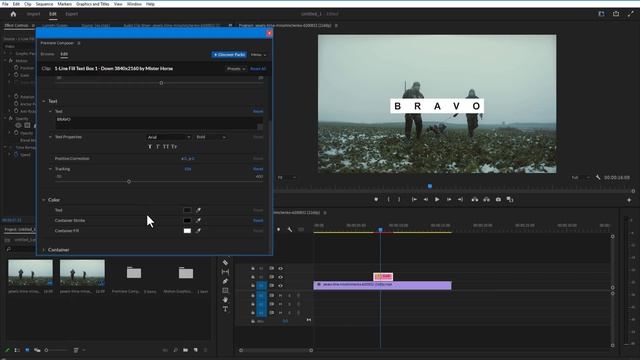Toggle animation stopwatch for Opacity in Effect Controls

pos(16,133)
